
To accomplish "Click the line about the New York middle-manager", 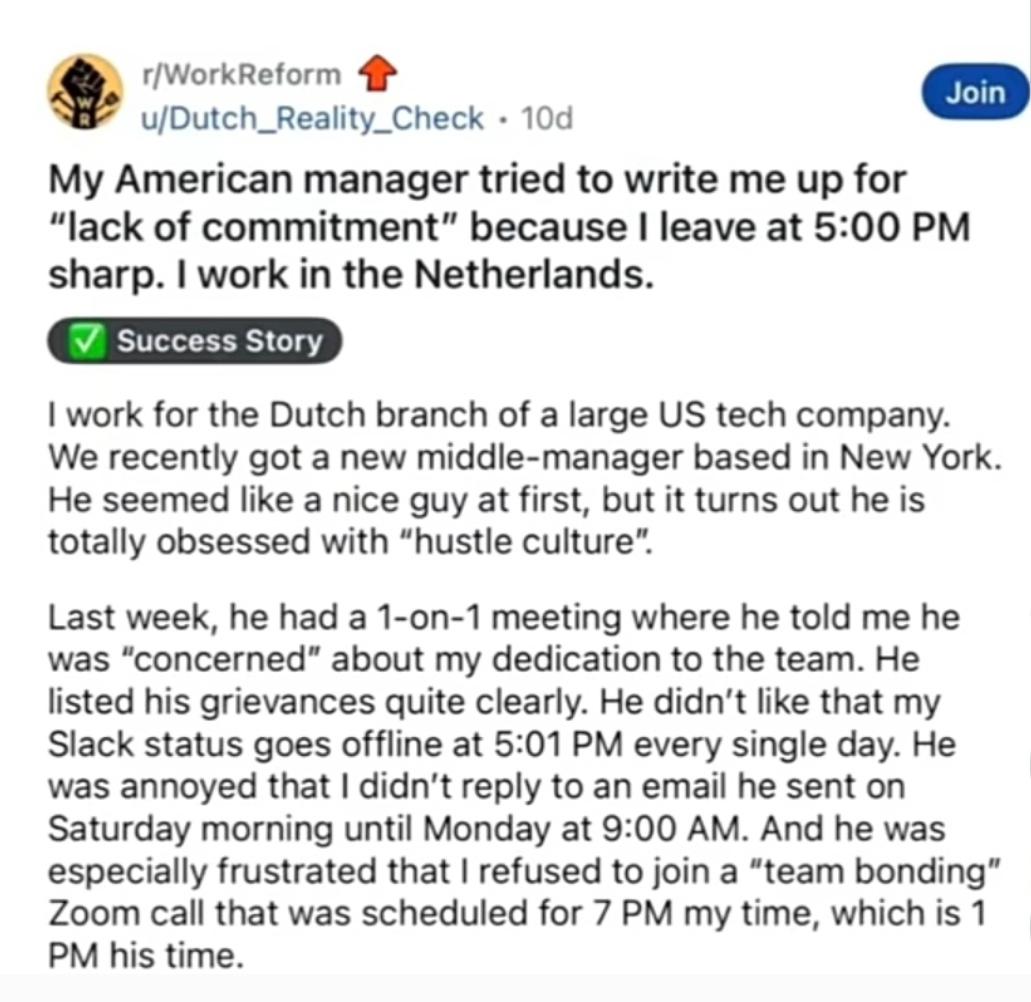I will click(x=523, y=456).
